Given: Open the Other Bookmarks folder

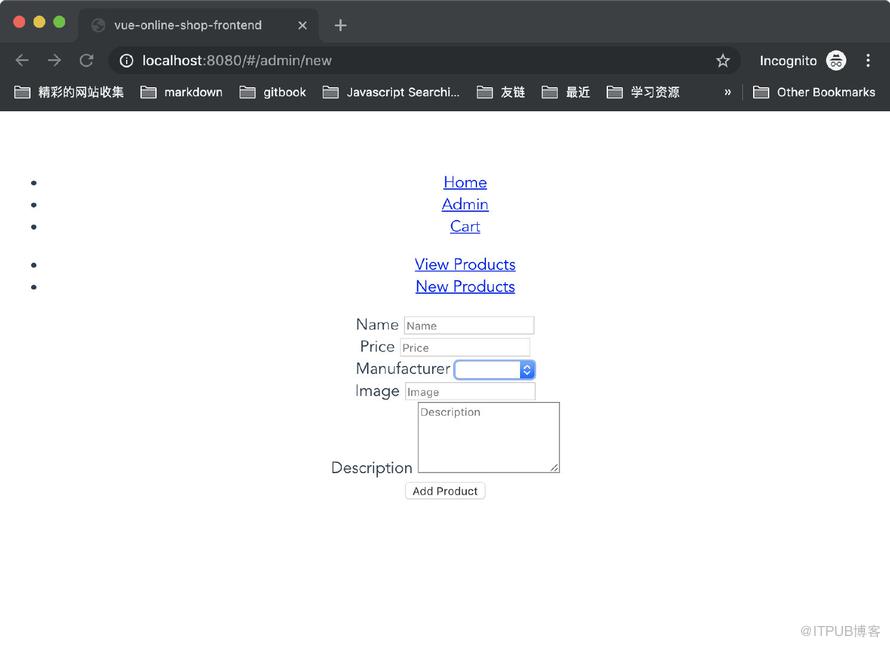Looking at the screenshot, I should (814, 92).
